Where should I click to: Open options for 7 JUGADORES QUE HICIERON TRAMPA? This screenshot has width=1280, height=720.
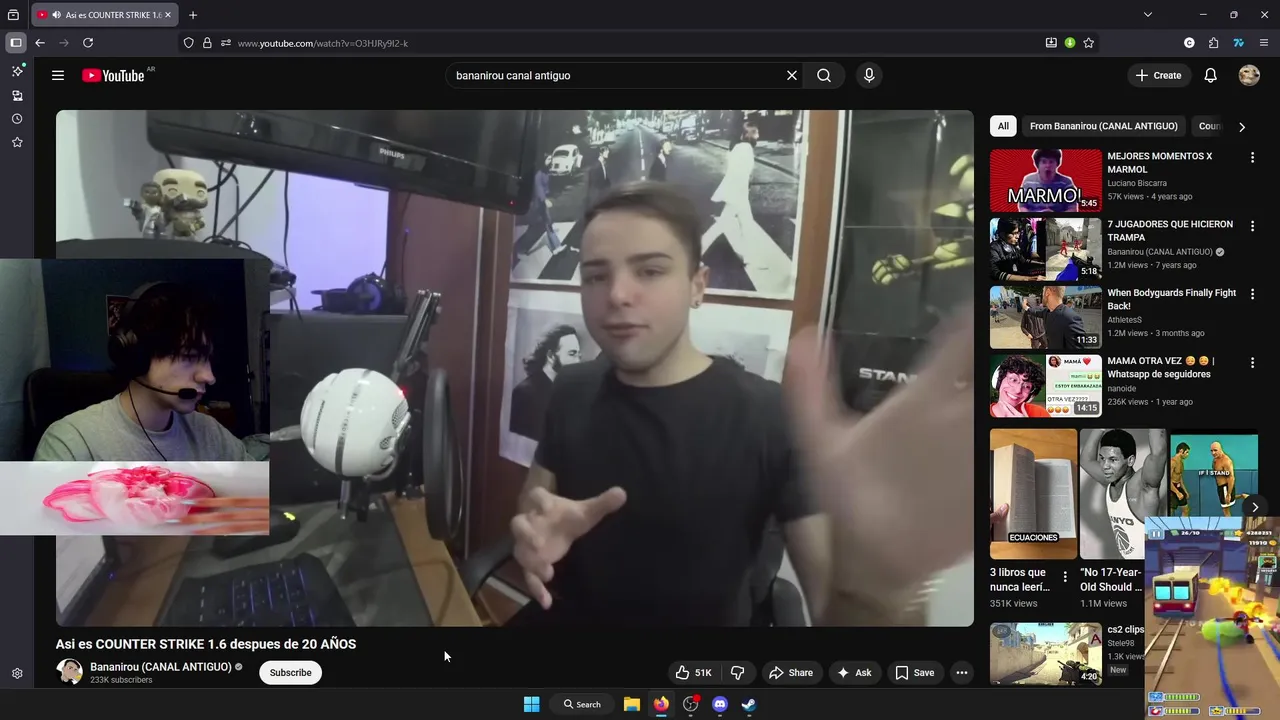(x=1252, y=226)
